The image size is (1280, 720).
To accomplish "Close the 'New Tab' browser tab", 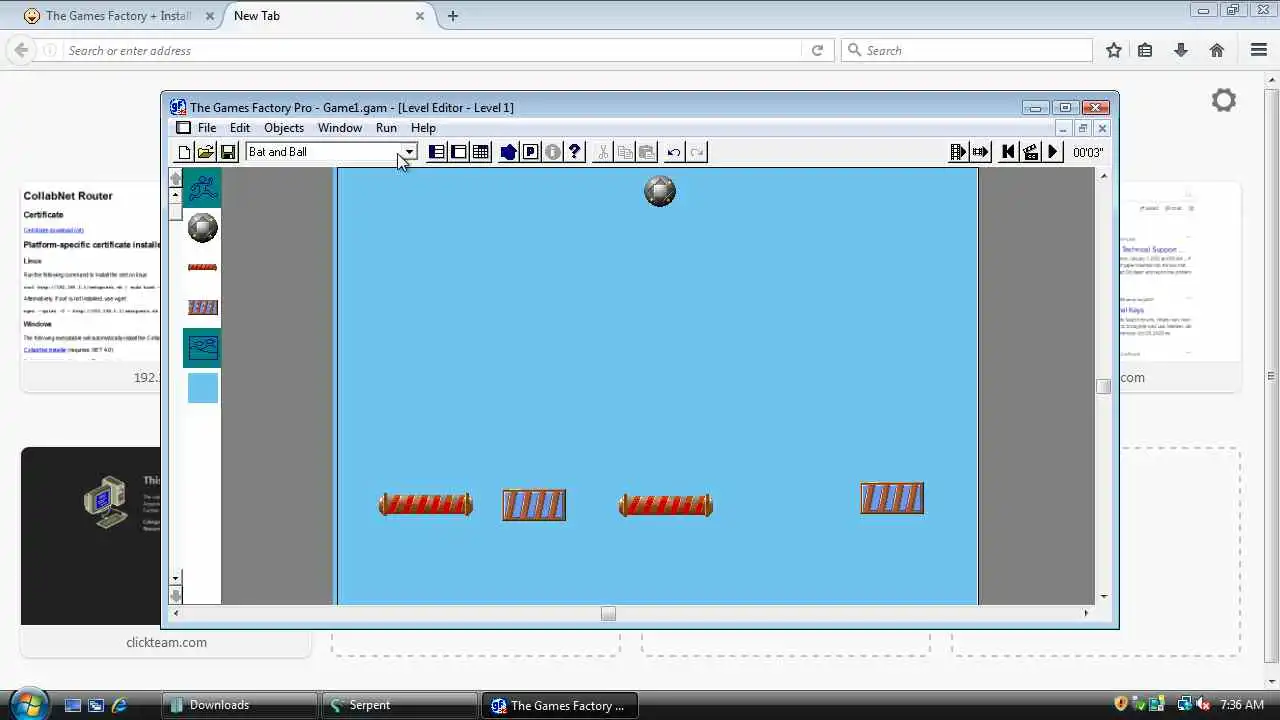I will point(420,16).
